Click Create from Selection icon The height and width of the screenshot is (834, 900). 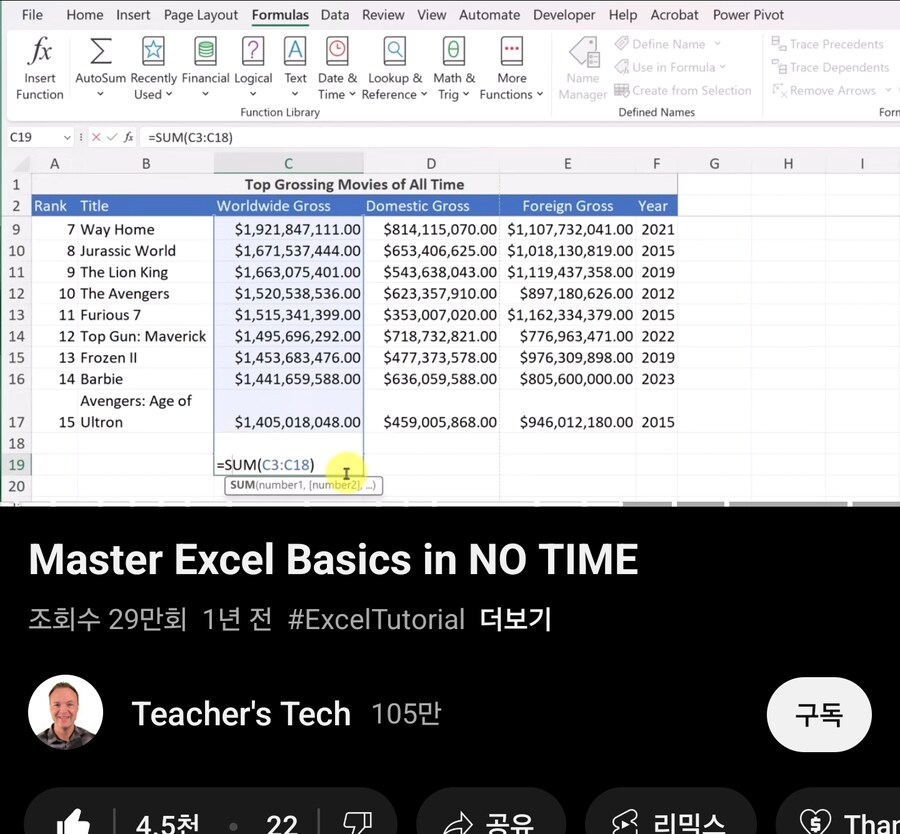622,90
